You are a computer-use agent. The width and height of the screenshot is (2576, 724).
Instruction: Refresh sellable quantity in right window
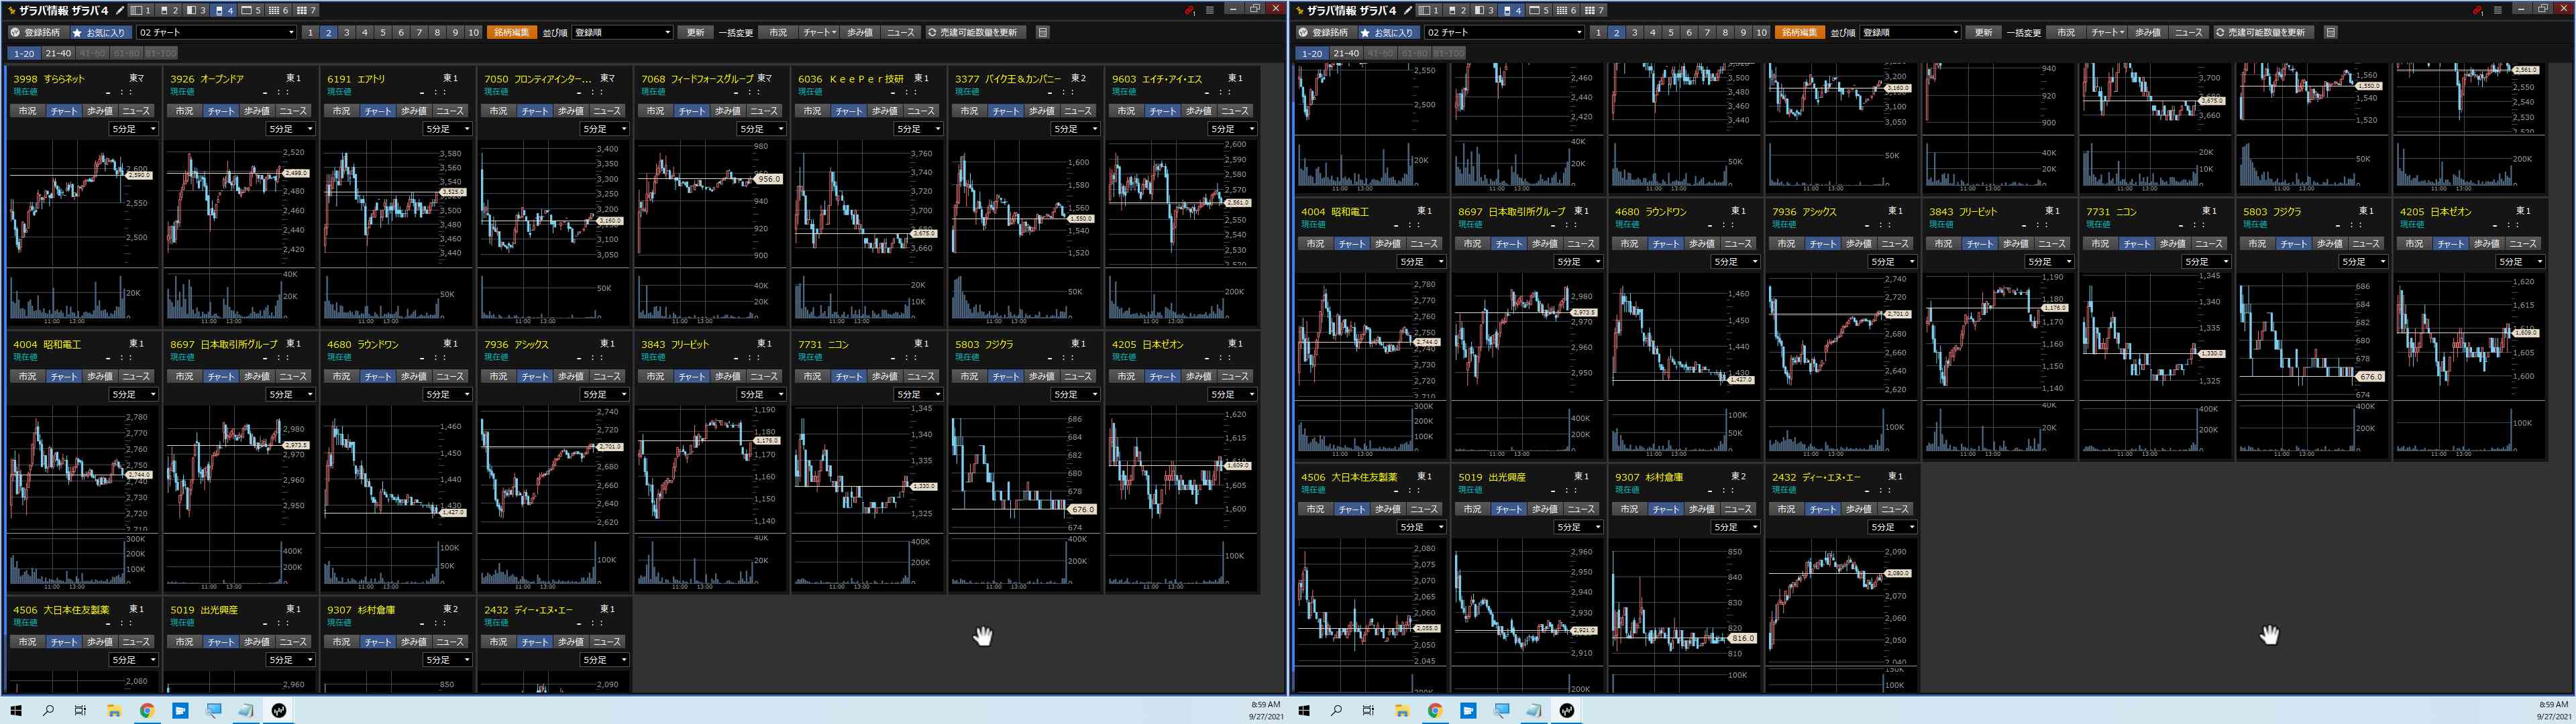pos(2266,32)
